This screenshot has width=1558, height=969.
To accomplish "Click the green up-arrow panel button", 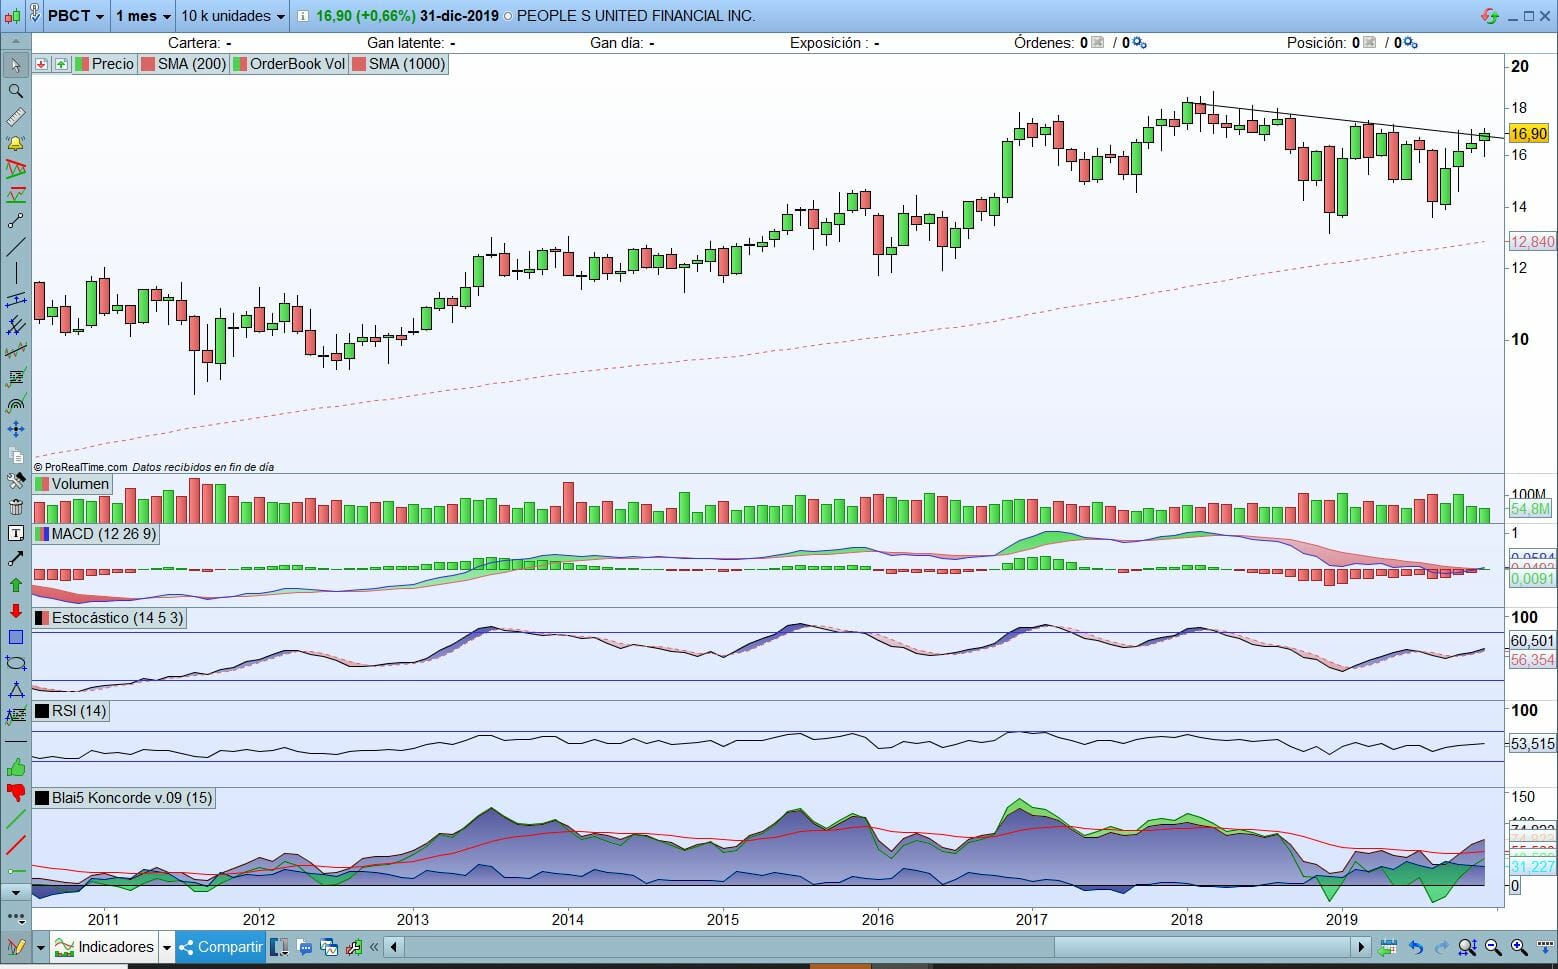I will (61, 64).
